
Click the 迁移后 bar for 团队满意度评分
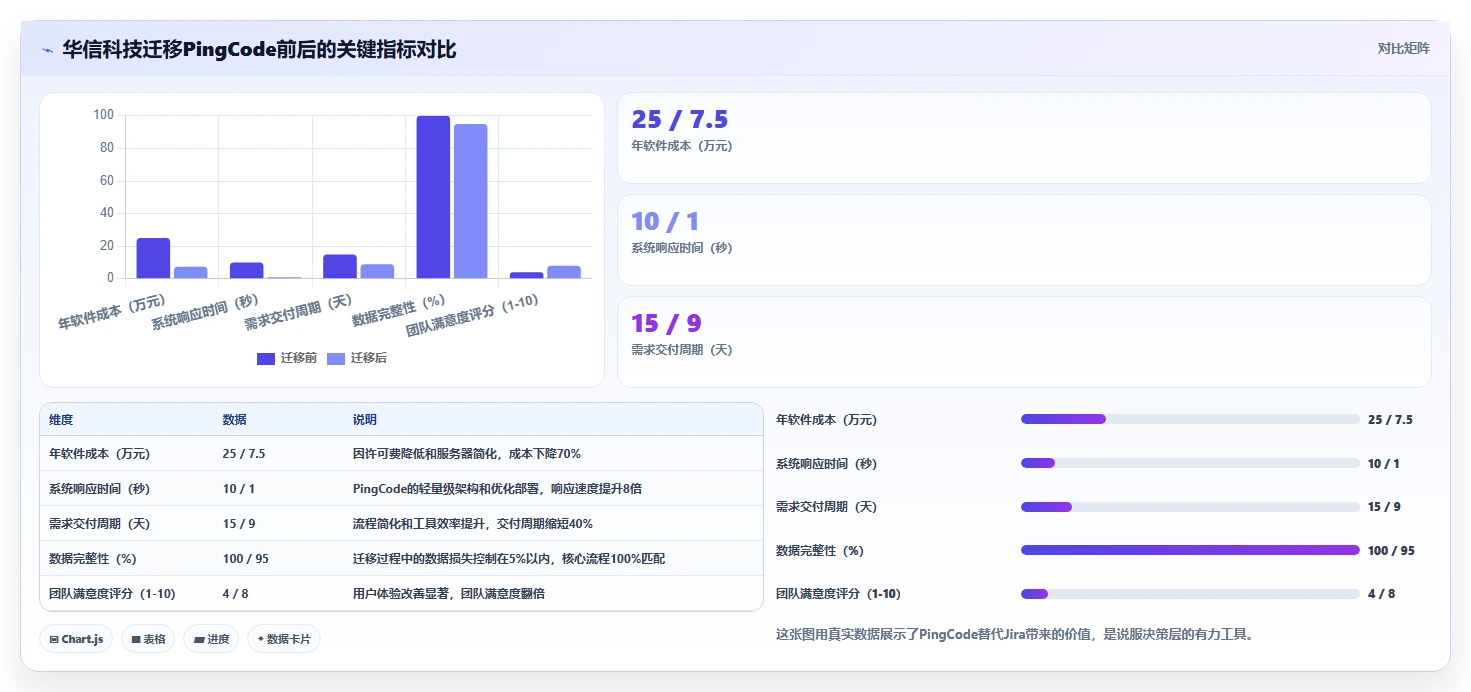pyautogui.click(x=564, y=272)
